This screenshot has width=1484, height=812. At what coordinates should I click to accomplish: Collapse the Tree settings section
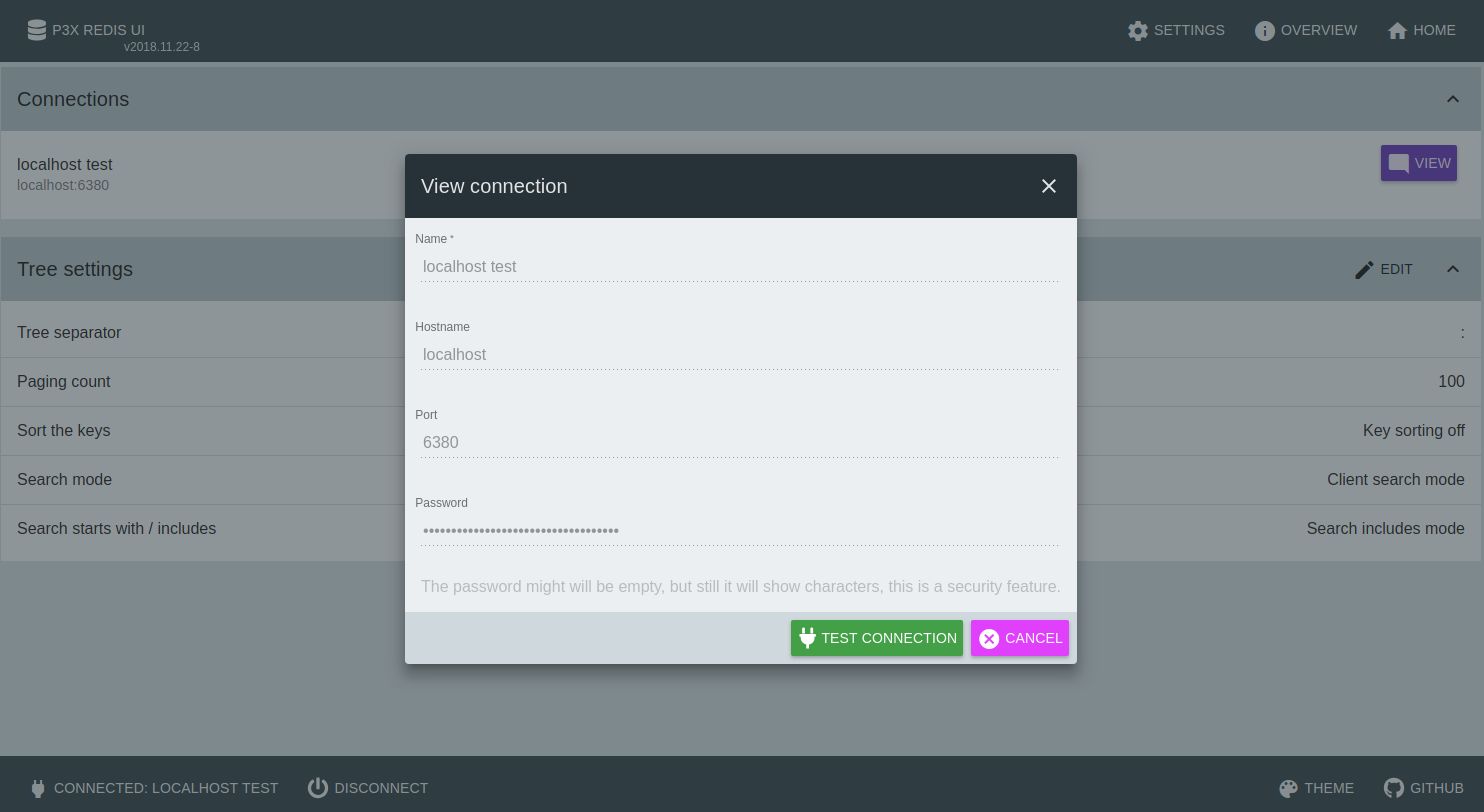1453,269
